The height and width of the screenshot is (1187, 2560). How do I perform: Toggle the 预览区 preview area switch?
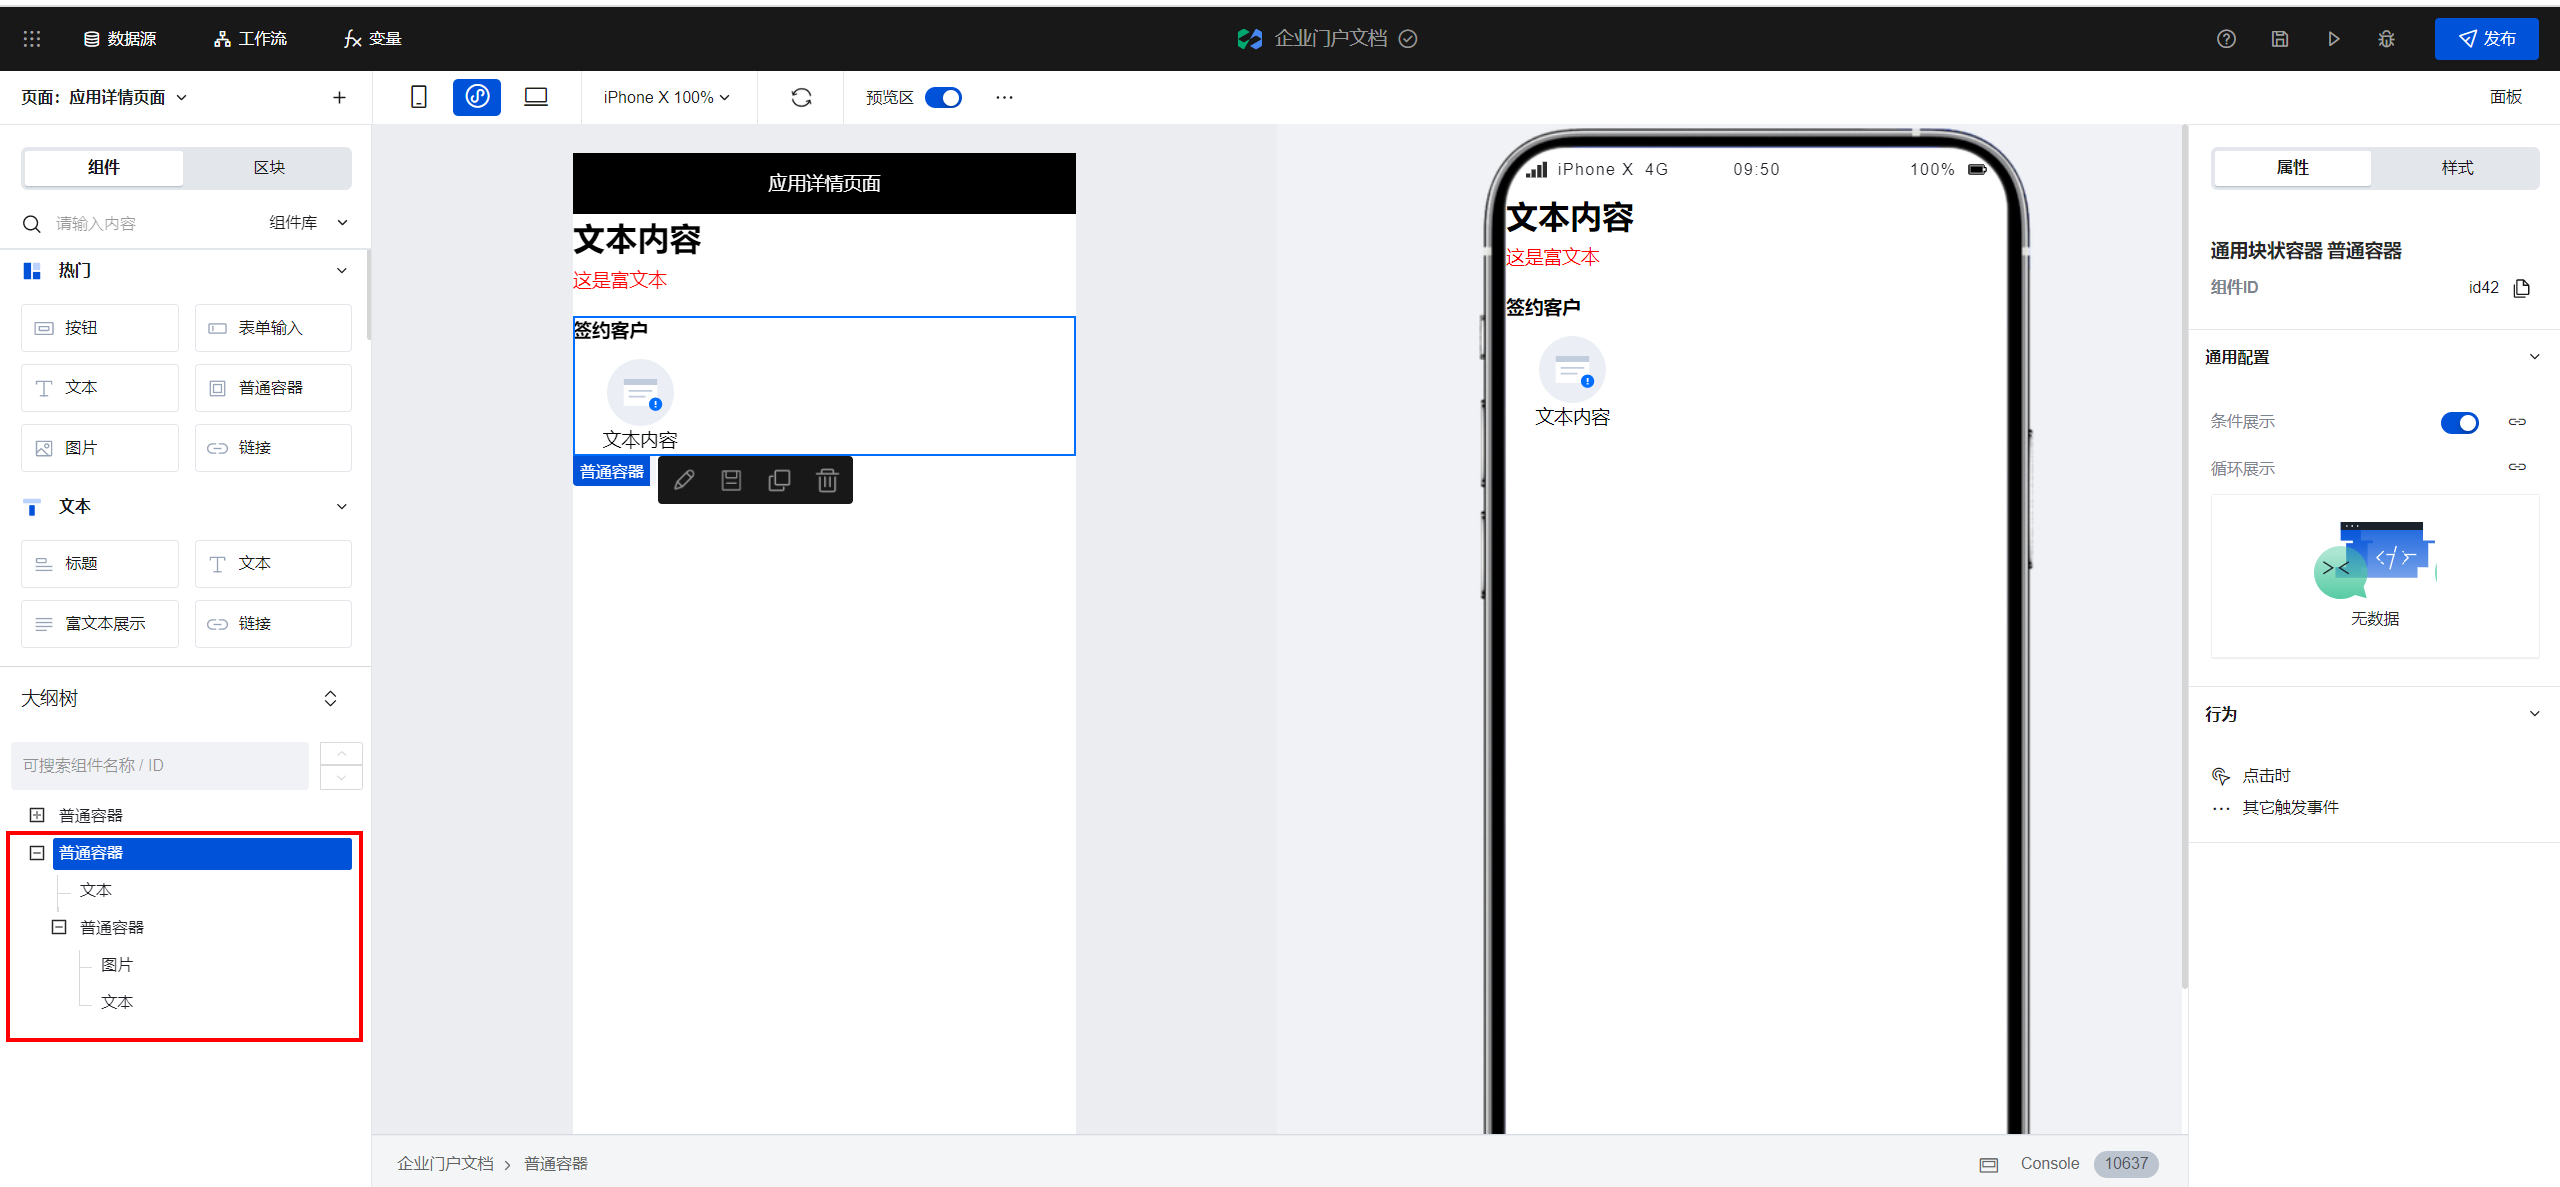click(943, 97)
